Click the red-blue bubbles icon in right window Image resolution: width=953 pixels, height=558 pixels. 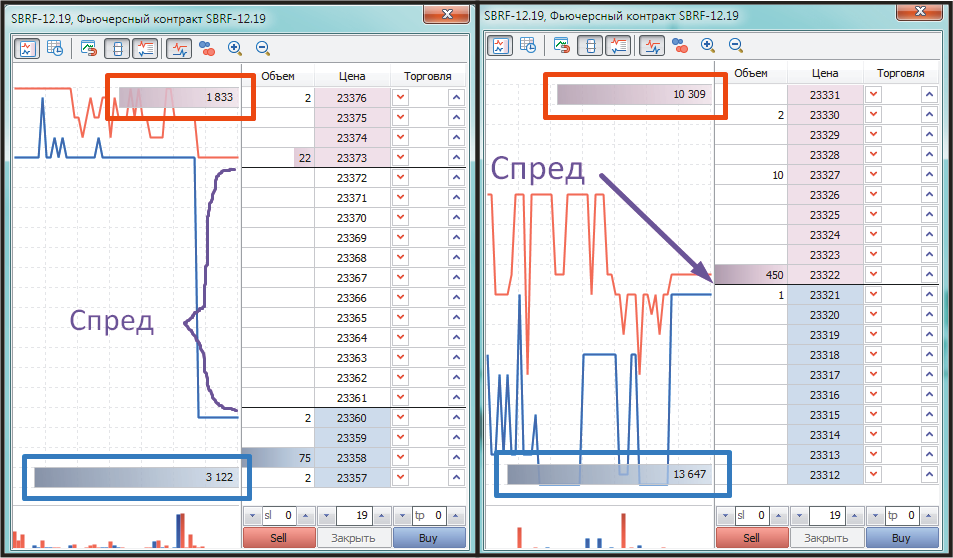tap(680, 46)
